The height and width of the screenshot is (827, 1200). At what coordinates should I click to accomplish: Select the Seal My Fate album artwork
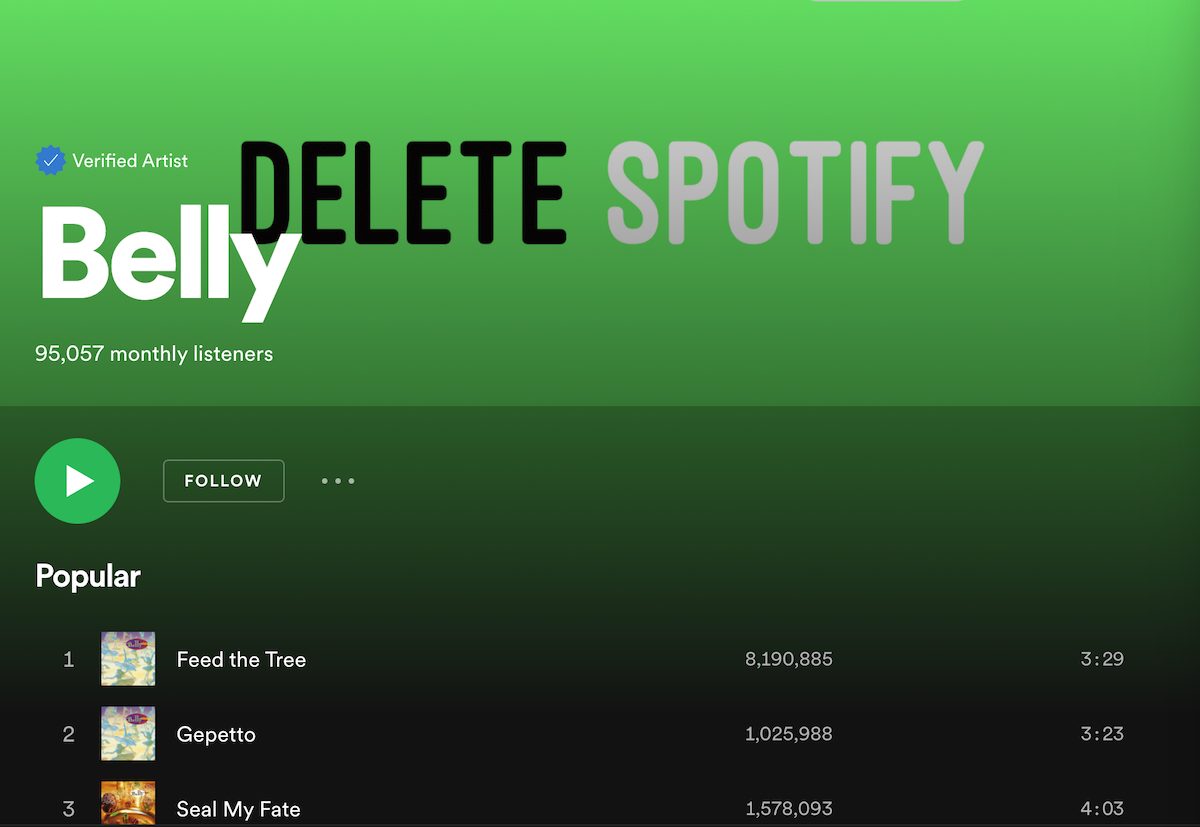point(127,803)
